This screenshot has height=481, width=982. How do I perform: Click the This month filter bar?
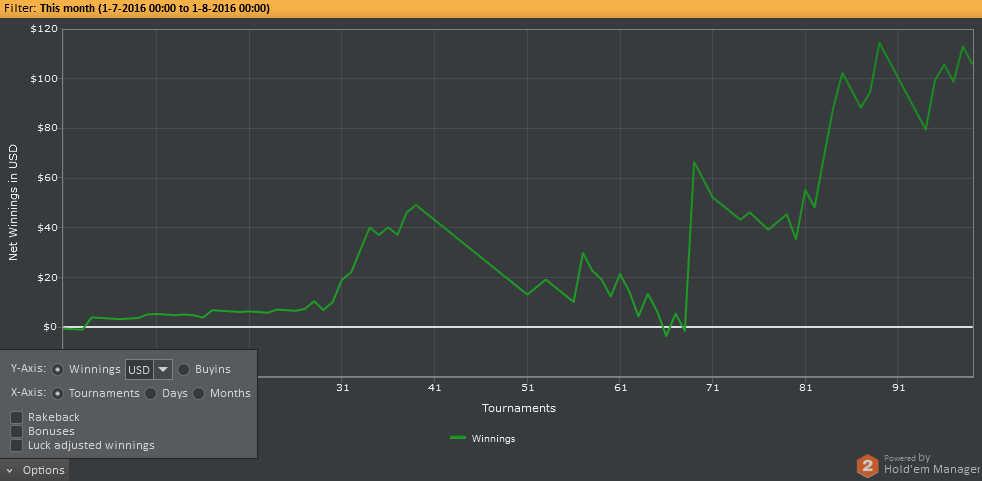coord(491,8)
